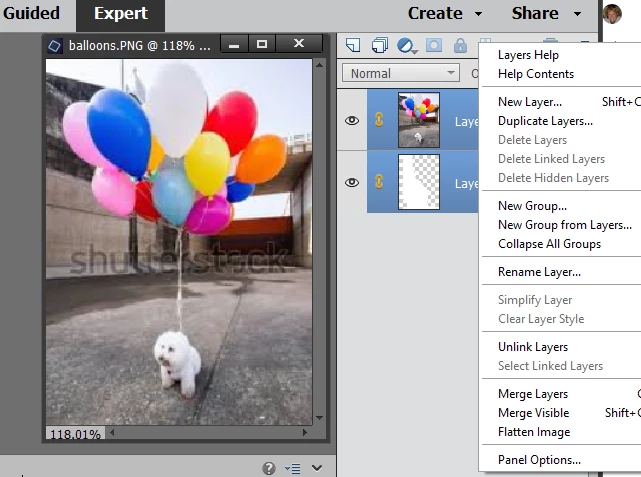Switch to the Expert tab
The height and width of the screenshot is (477, 641).
tap(121, 15)
